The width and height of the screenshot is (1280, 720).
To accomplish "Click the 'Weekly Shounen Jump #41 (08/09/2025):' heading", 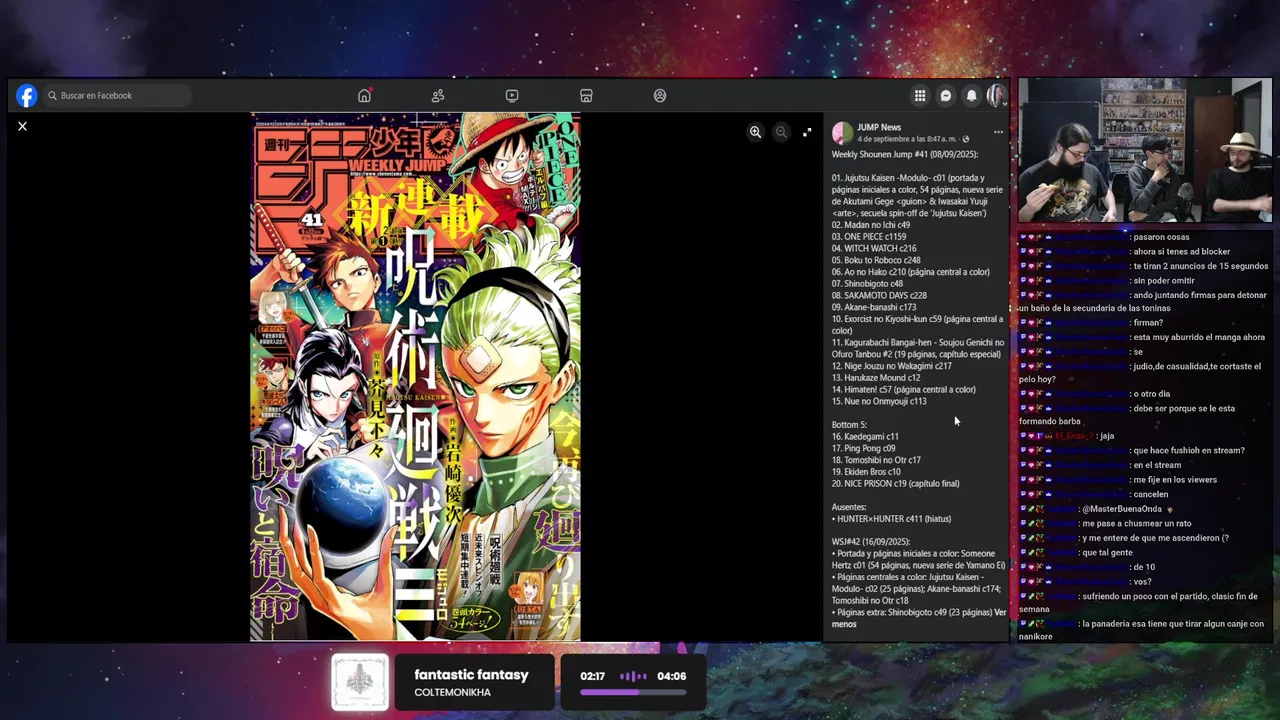I will 905,154.
